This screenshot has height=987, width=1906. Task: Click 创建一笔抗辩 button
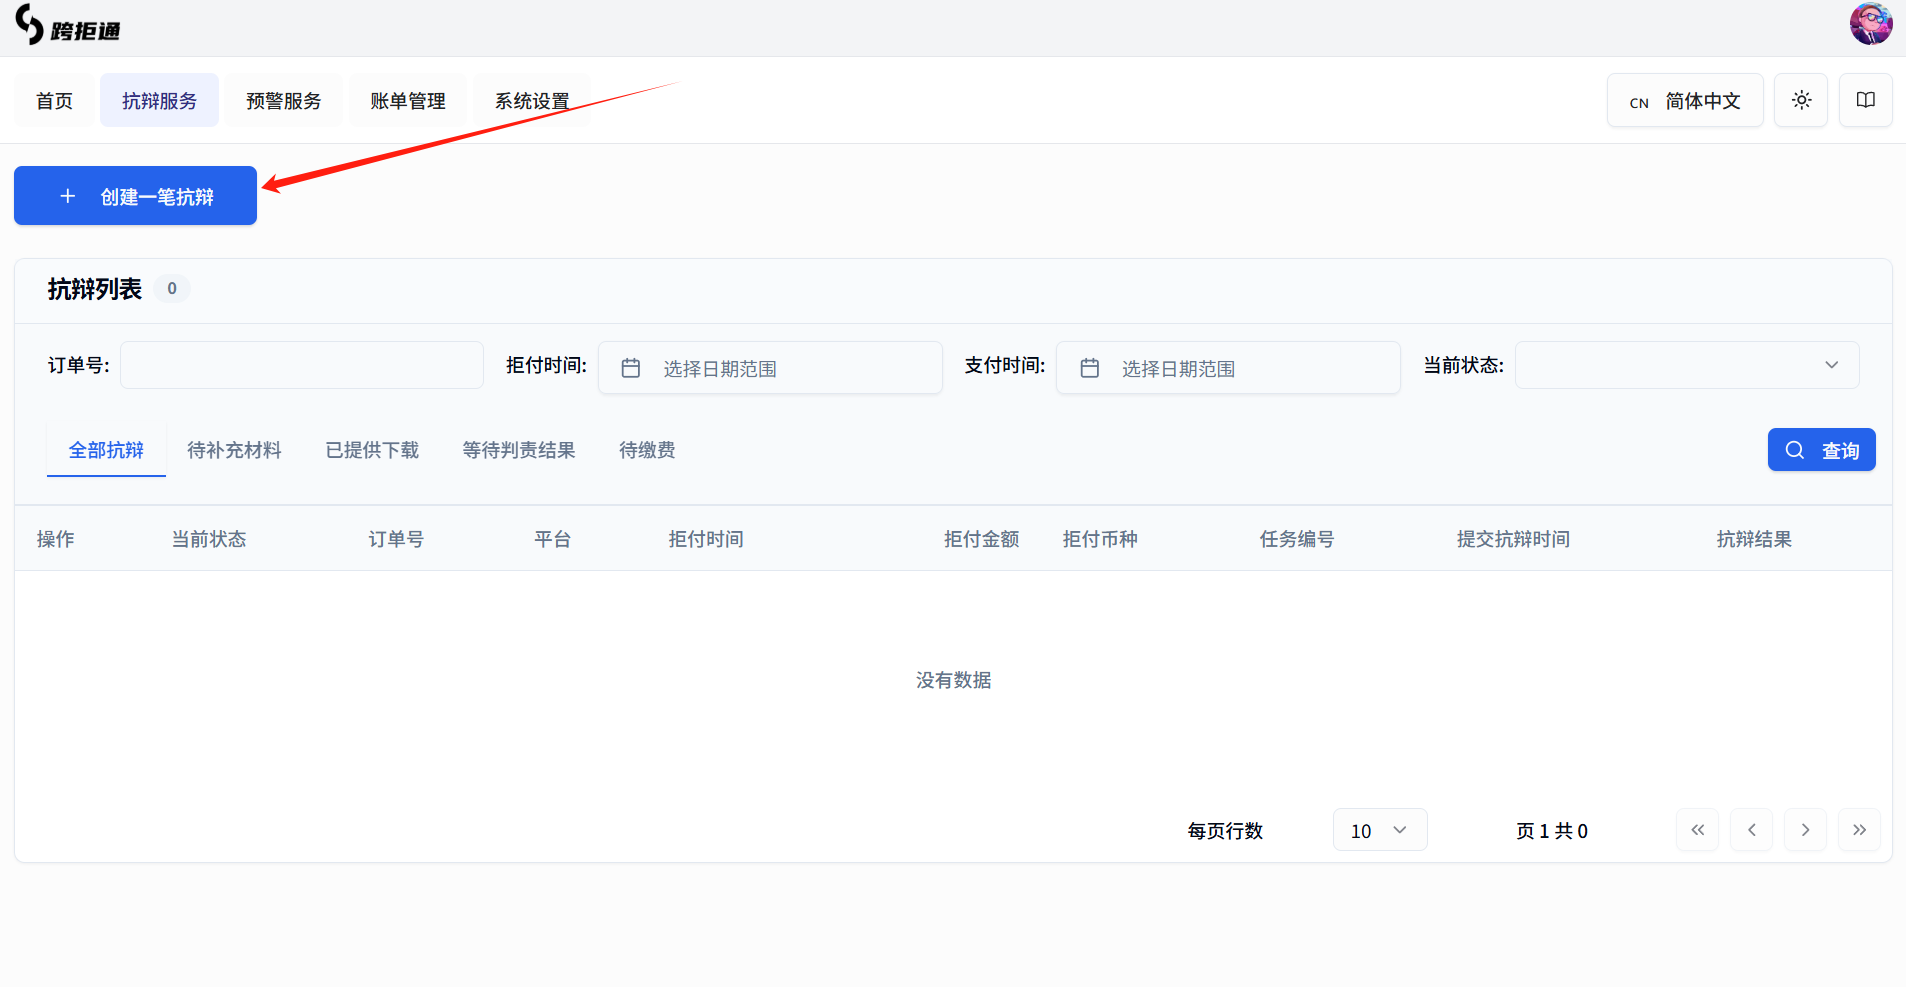pos(135,196)
